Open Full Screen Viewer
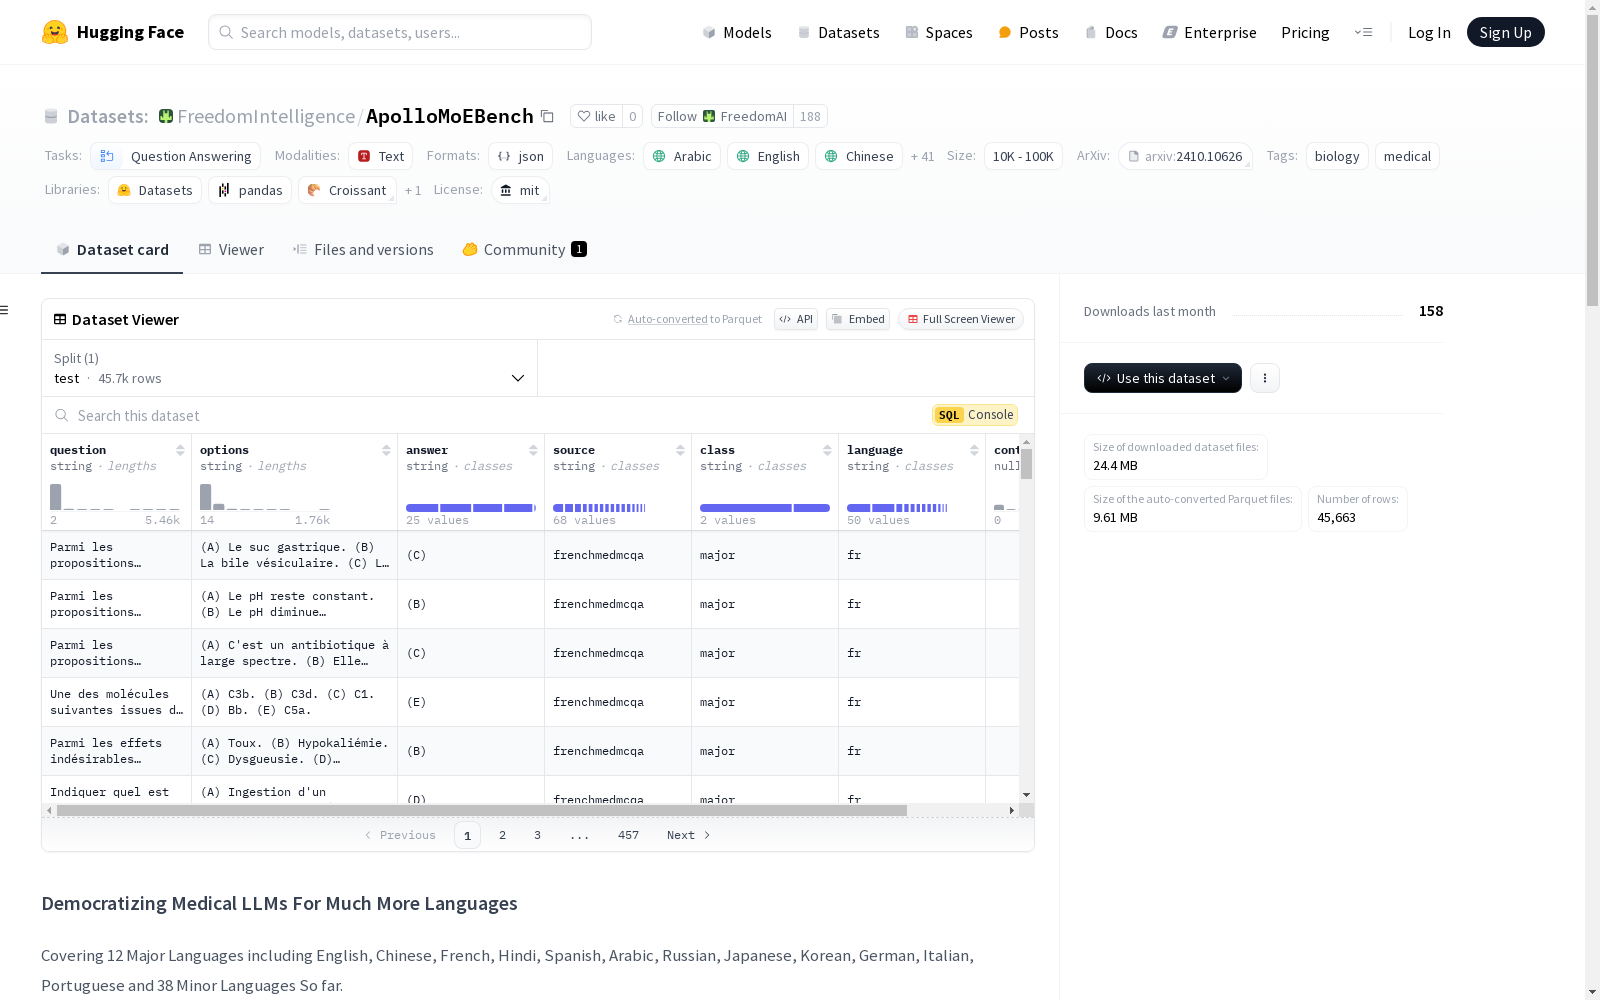 click(961, 319)
